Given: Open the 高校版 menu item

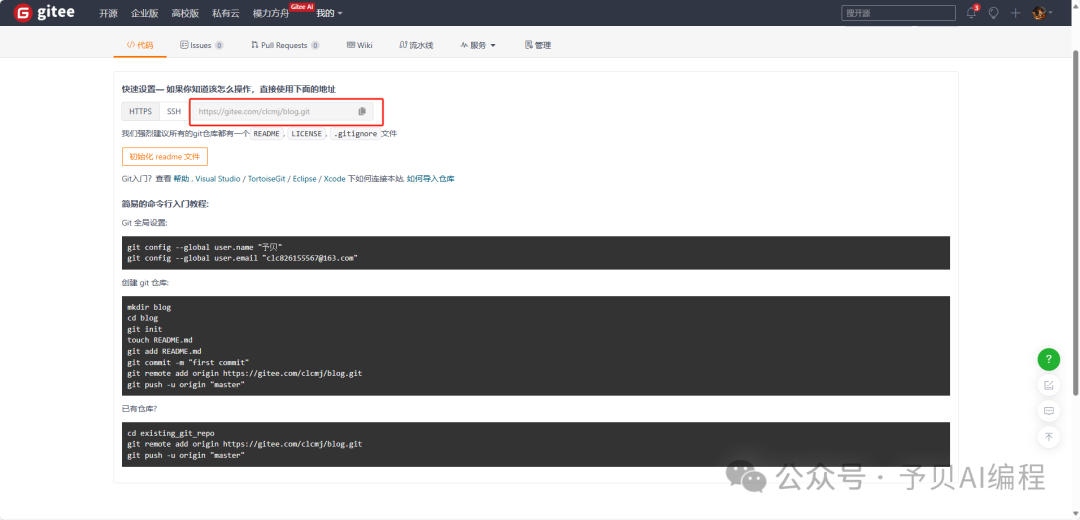Looking at the screenshot, I should point(186,13).
